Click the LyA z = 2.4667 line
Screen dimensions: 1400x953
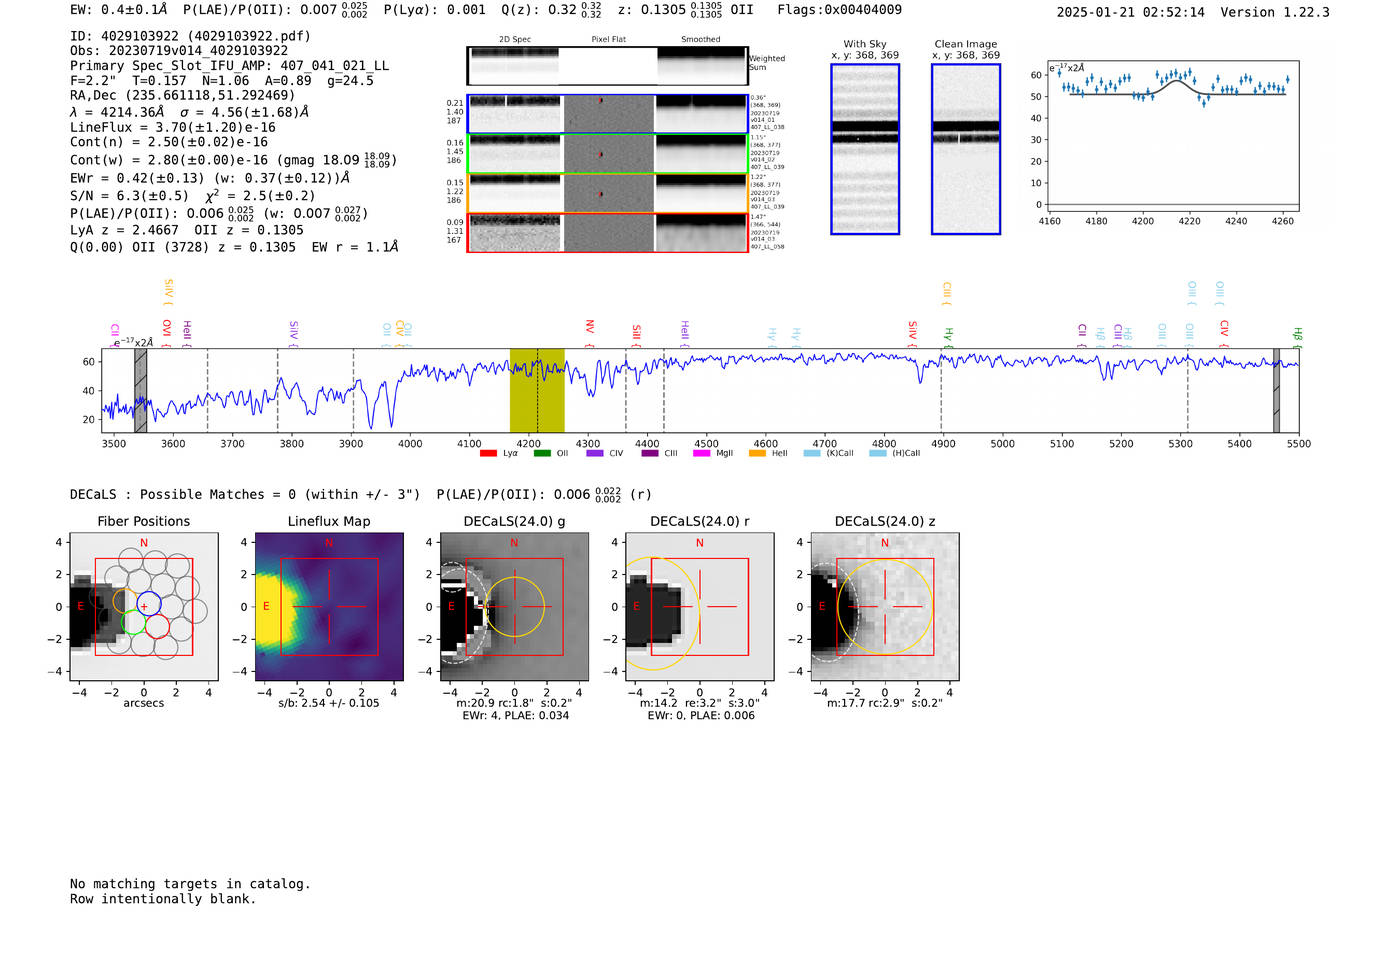tap(124, 230)
